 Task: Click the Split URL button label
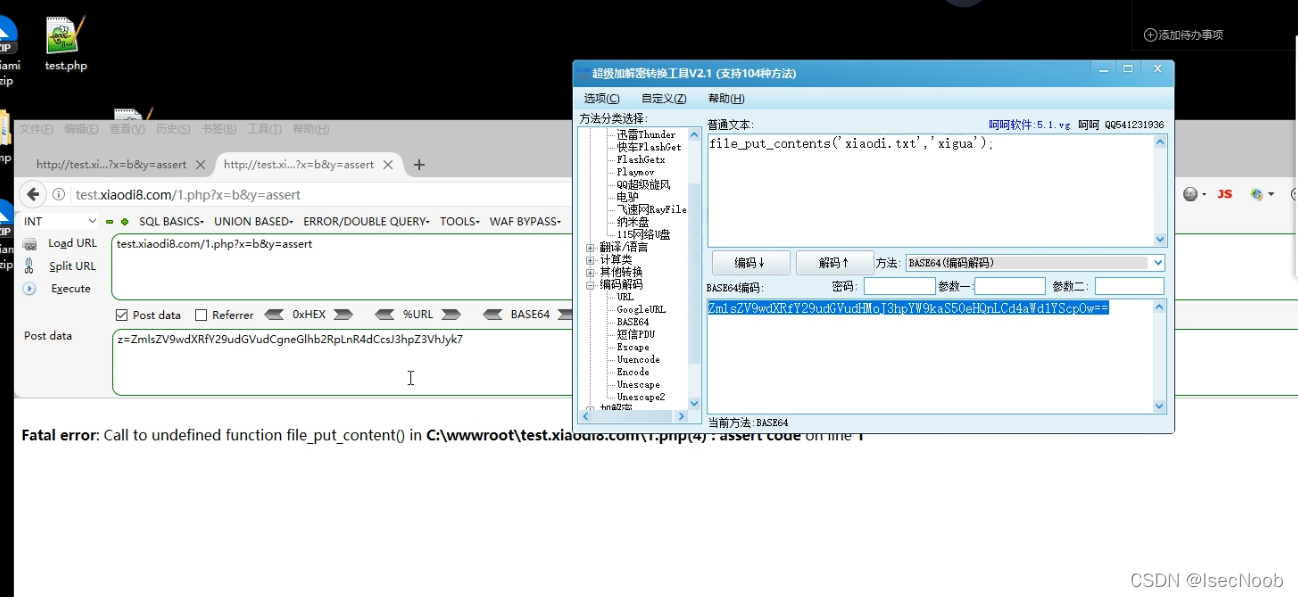pos(72,266)
